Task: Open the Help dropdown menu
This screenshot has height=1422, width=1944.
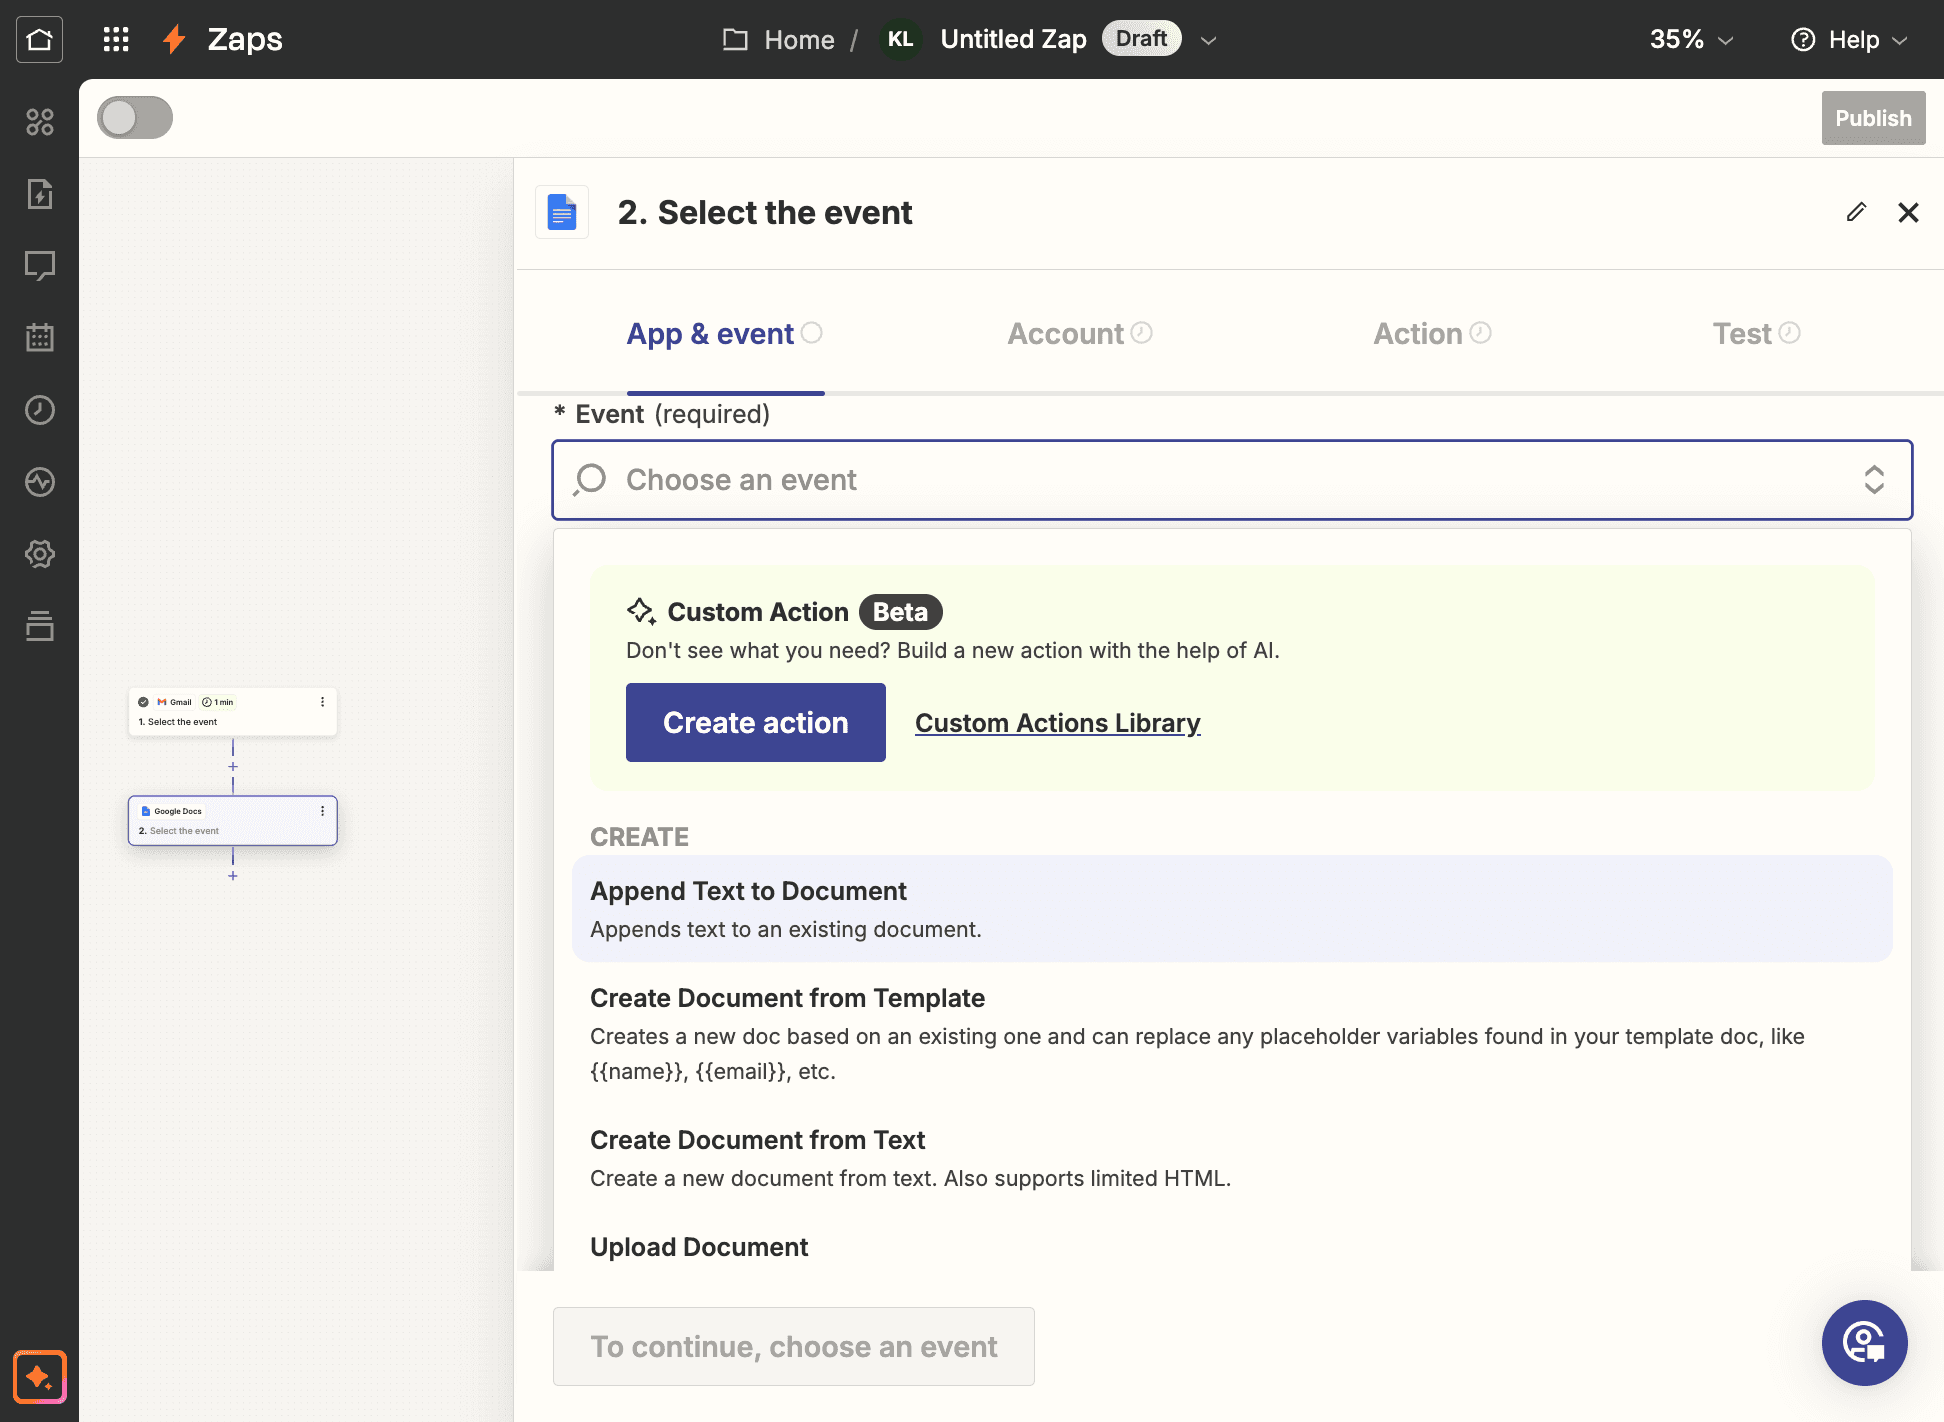Action: coord(1849,39)
